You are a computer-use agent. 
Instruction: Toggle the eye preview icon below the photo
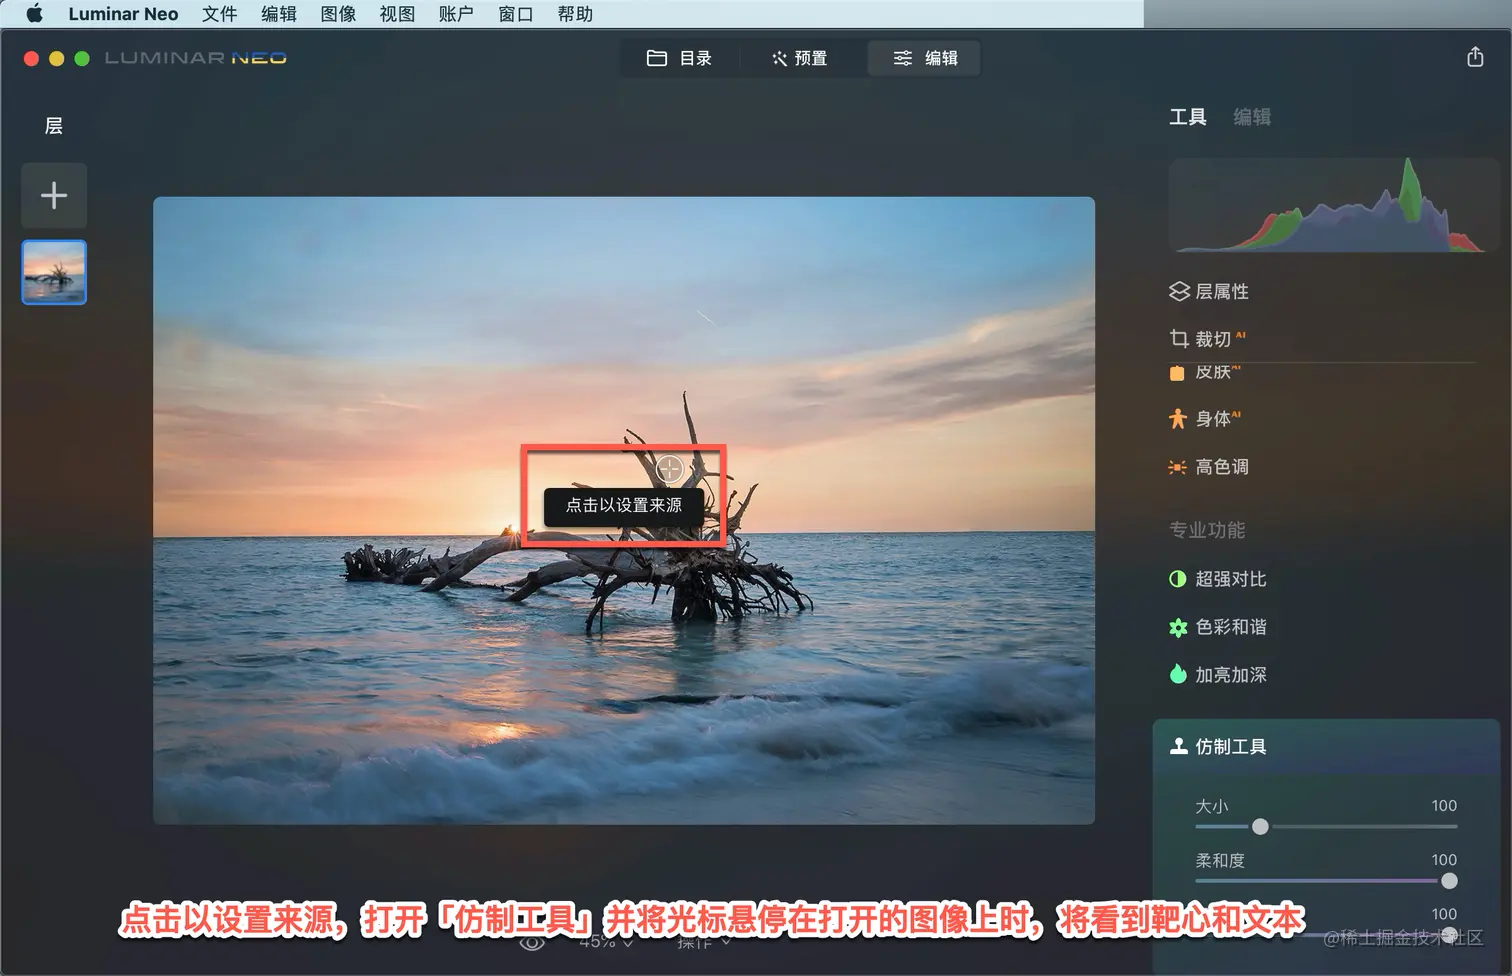[532, 942]
